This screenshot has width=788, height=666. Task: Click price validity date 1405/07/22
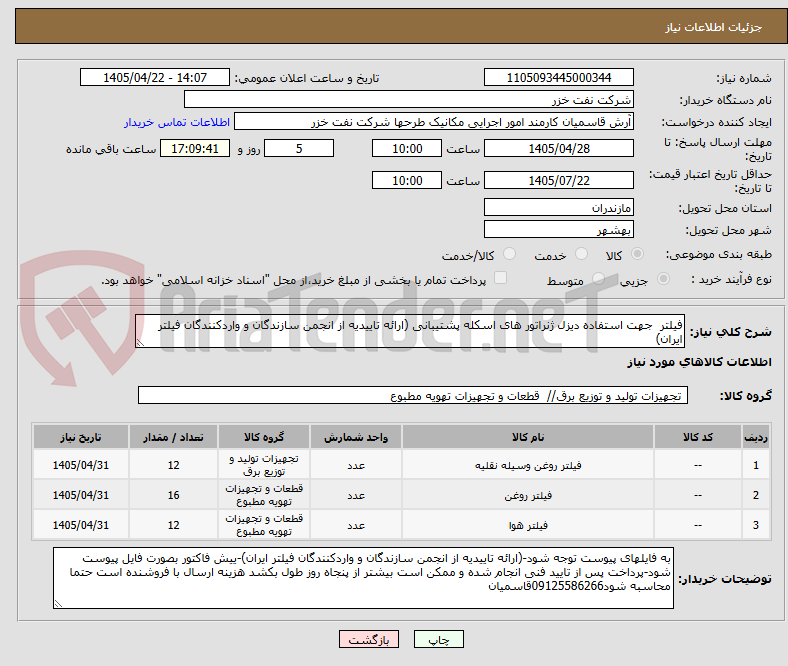tap(558, 180)
